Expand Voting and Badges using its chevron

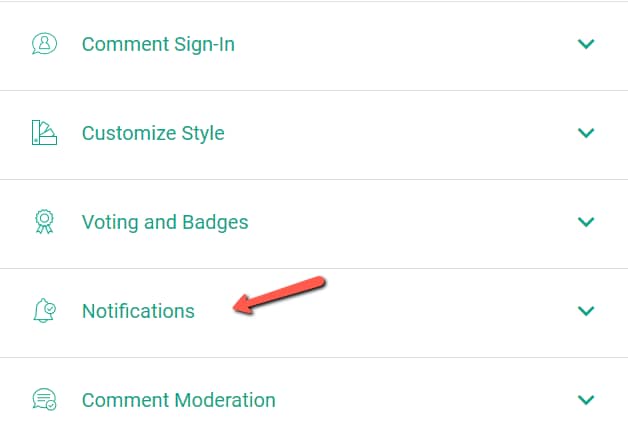[x=586, y=221]
